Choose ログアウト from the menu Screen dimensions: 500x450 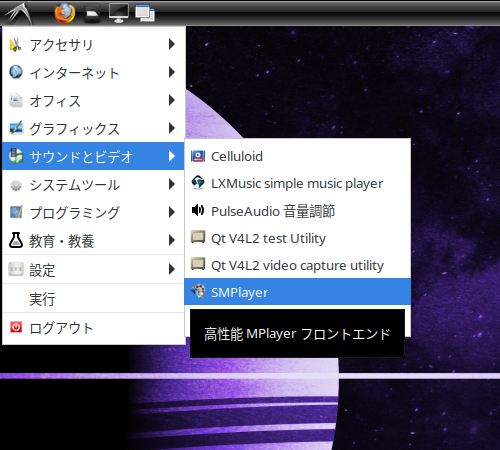pyautogui.click(x=94, y=328)
